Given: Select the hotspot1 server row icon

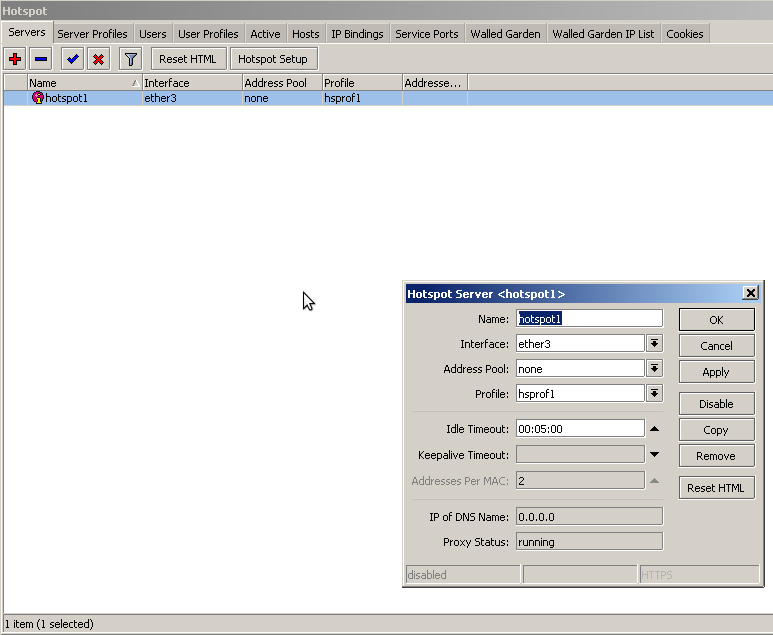Looking at the screenshot, I should click(x=38, y=98).
